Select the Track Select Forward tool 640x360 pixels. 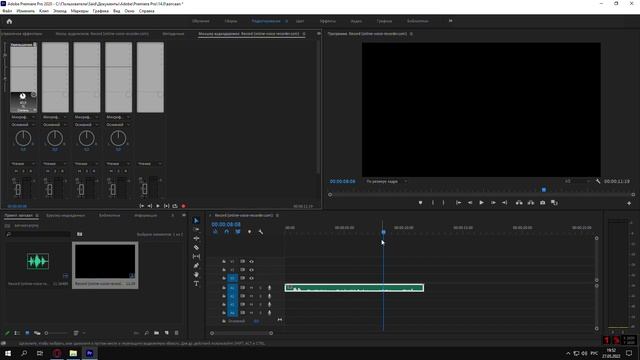pyautogui.click(x=196, y=229)
